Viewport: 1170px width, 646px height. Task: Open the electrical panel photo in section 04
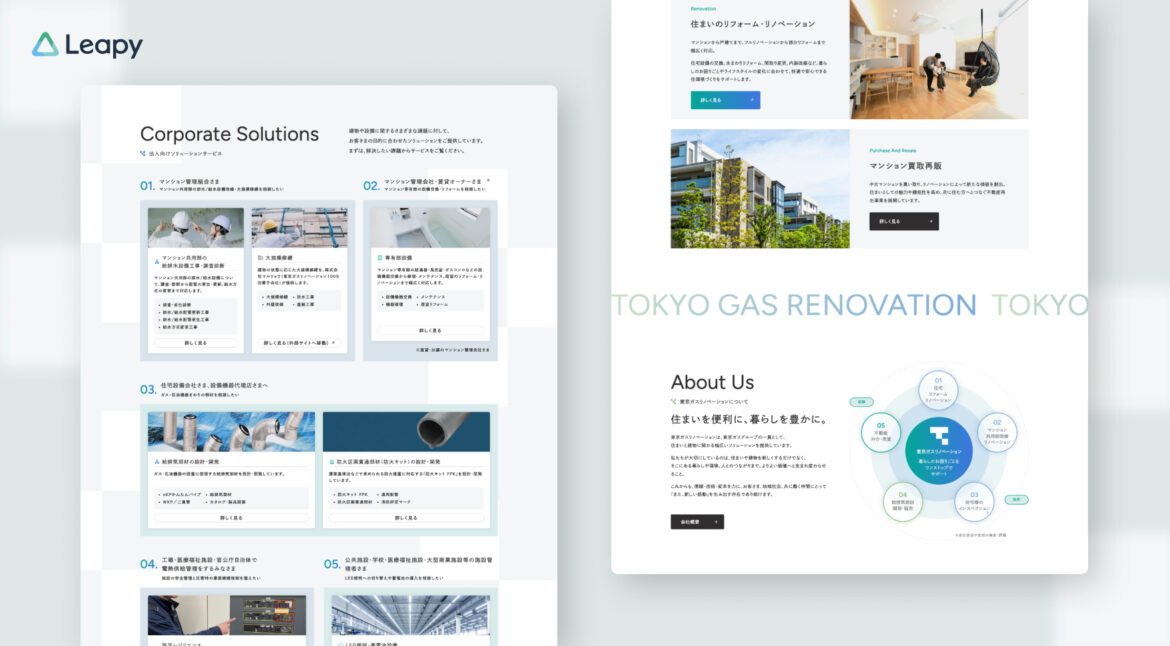point(227,615)
